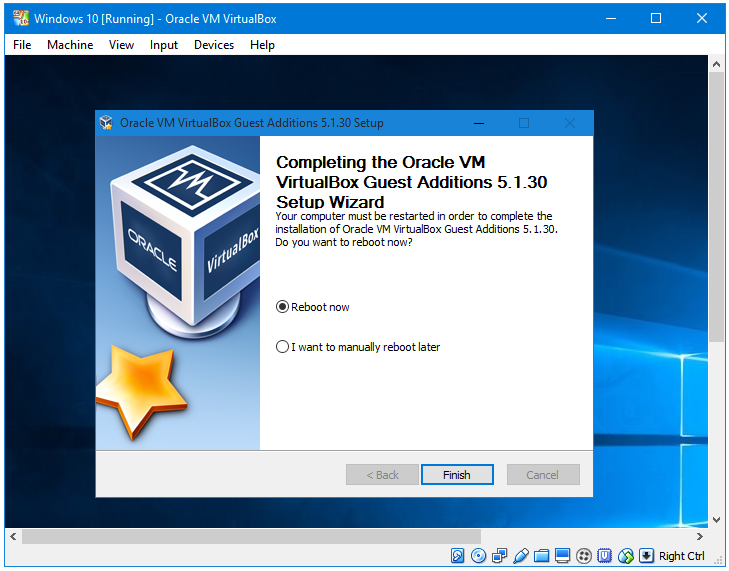729x571 pixels.
Task: Select the Reboot now option
Action: (x=312, y=307)
